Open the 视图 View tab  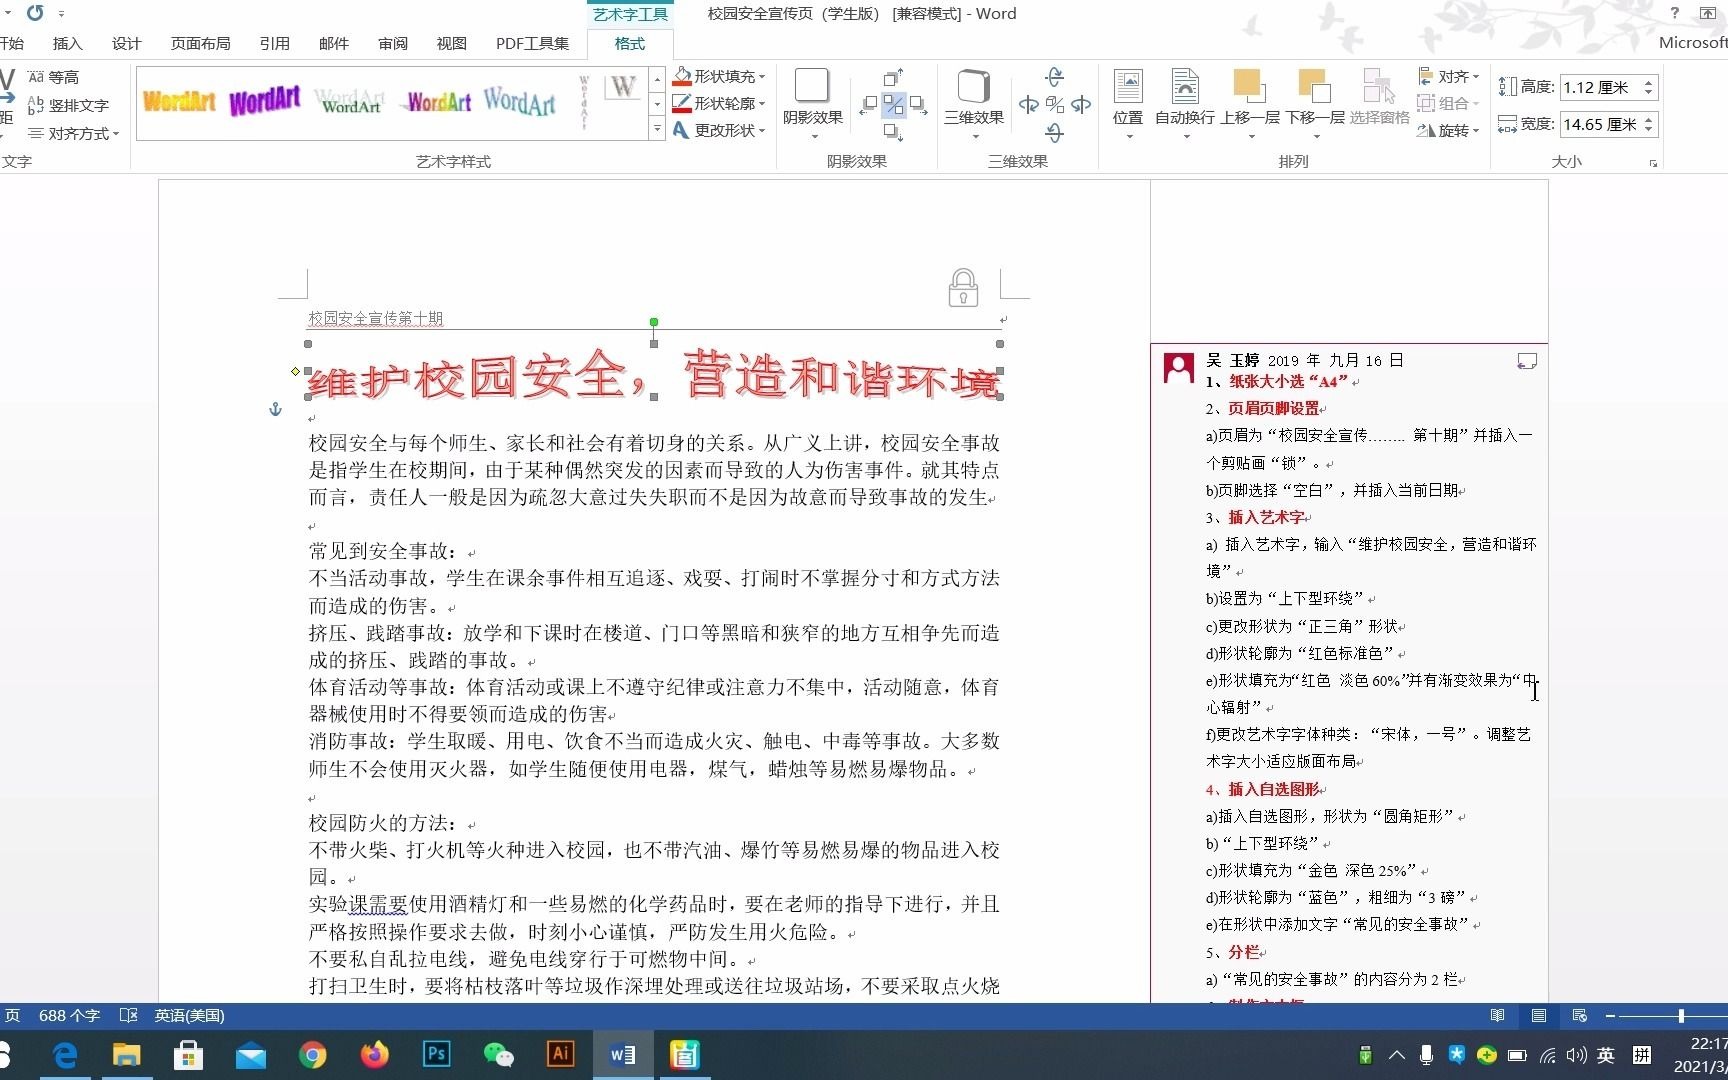tap(452, 43)
